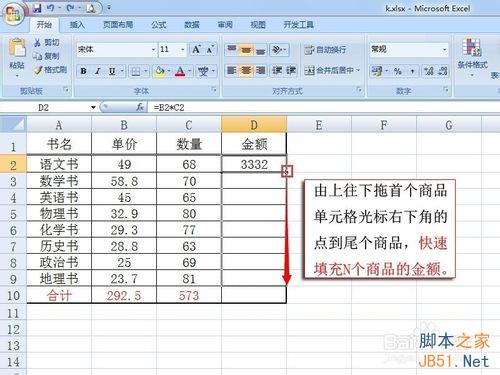Screen dimensions: 500x375
Task: Undo the last action
Action: click(50, 8)
